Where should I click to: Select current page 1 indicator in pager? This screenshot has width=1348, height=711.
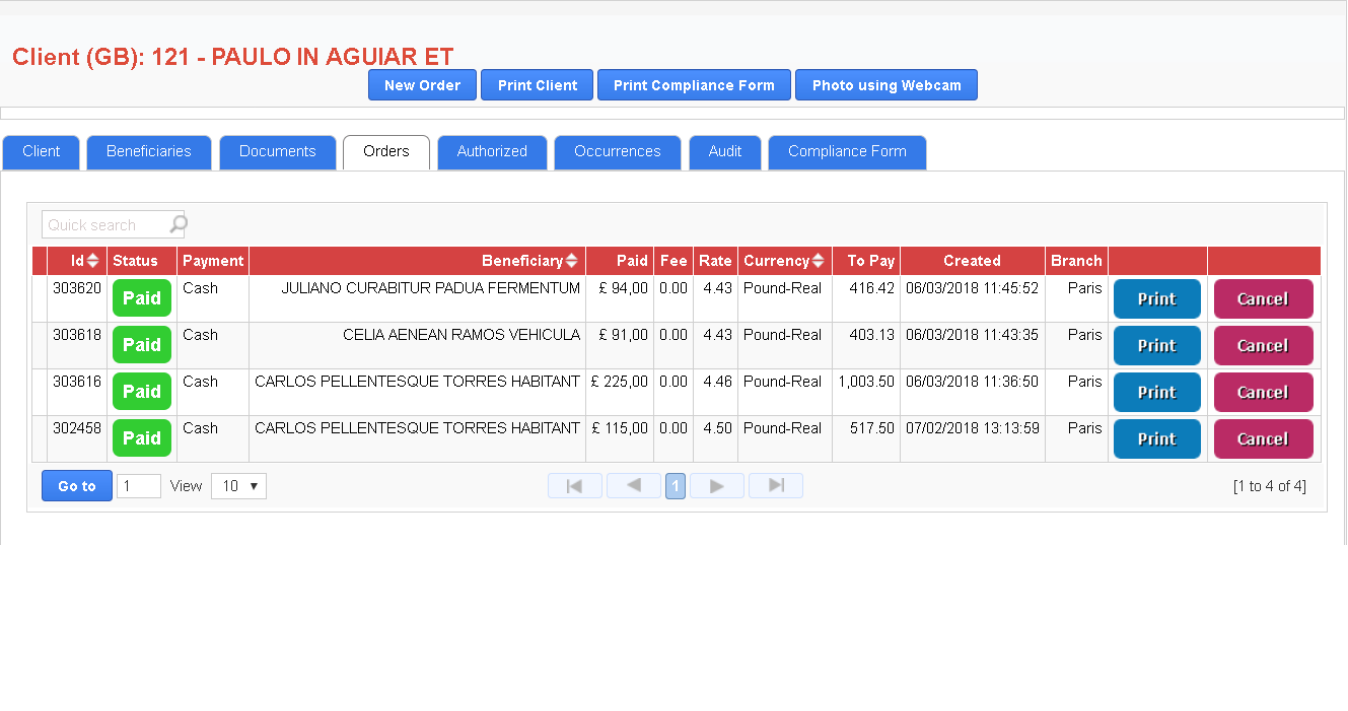(x=675, y=486)
